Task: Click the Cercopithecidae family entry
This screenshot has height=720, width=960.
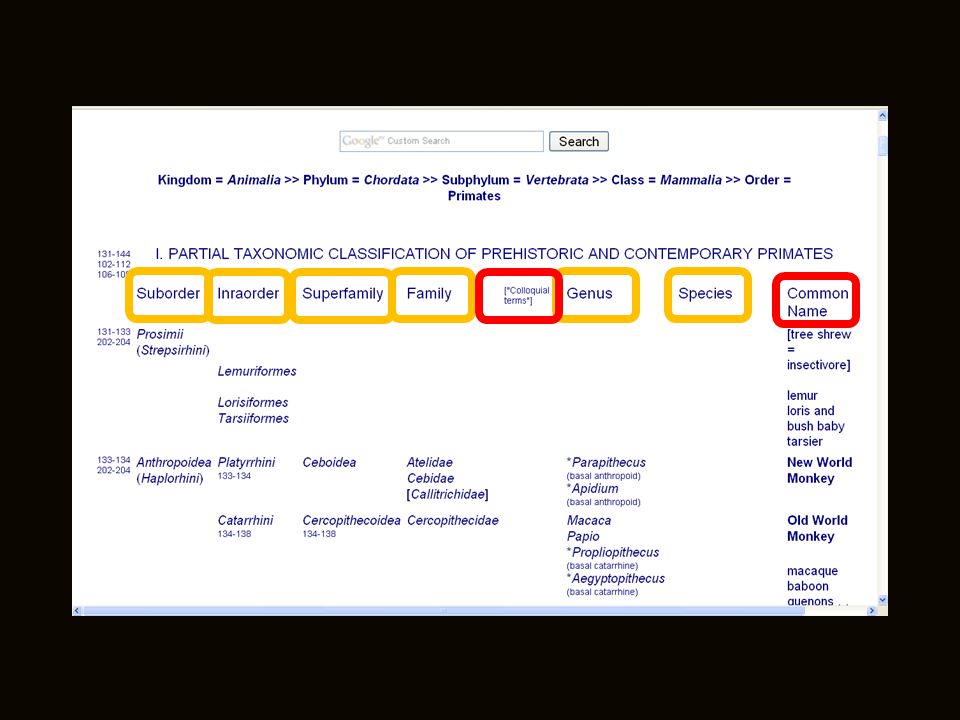Action: [453, 520]
